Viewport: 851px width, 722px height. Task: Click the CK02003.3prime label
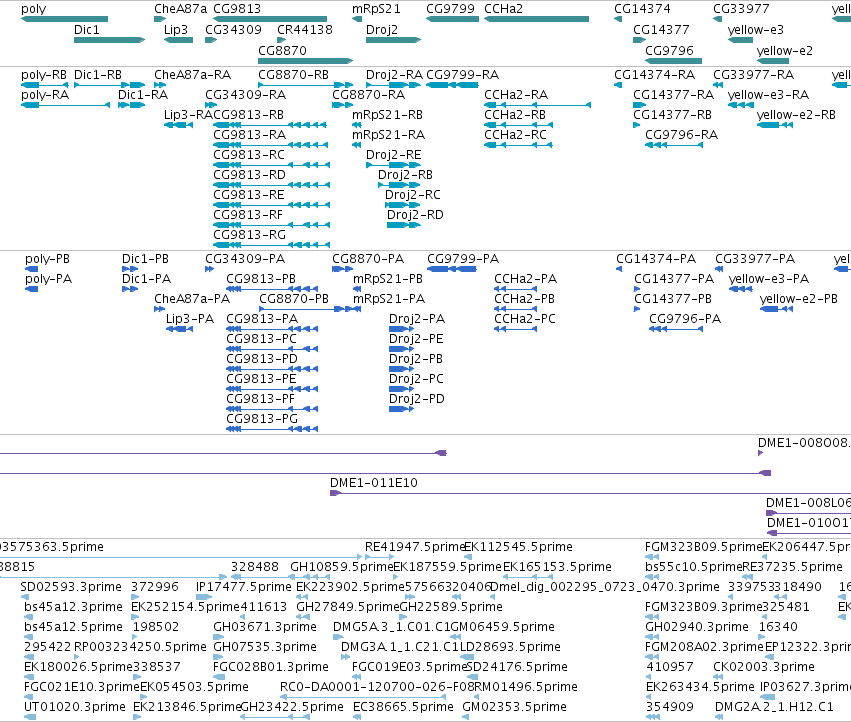coord(764,666)
